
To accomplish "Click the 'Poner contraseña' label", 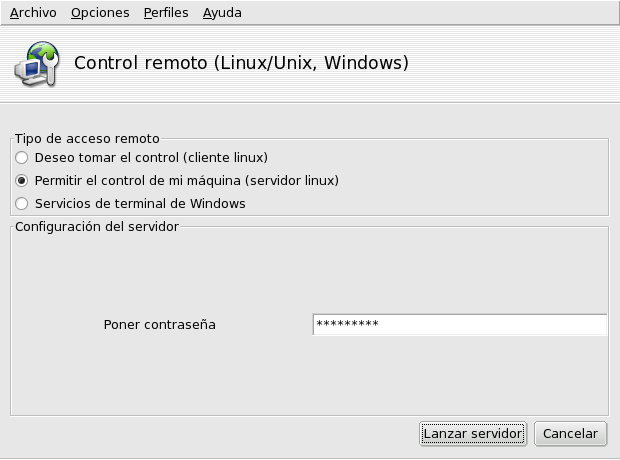I will pyautogui.click(x=160, y=325).
